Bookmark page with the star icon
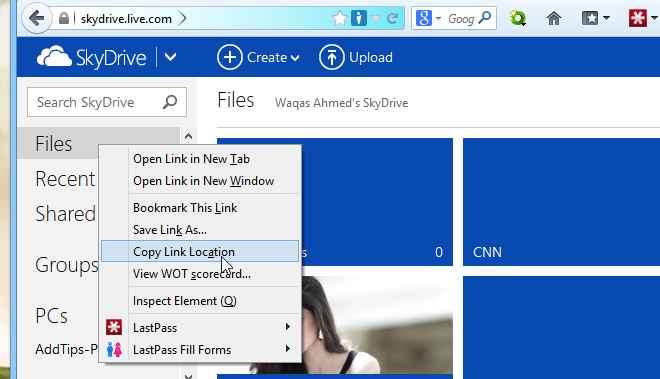The height and width of the screenshot is (379, 660). 339,19
